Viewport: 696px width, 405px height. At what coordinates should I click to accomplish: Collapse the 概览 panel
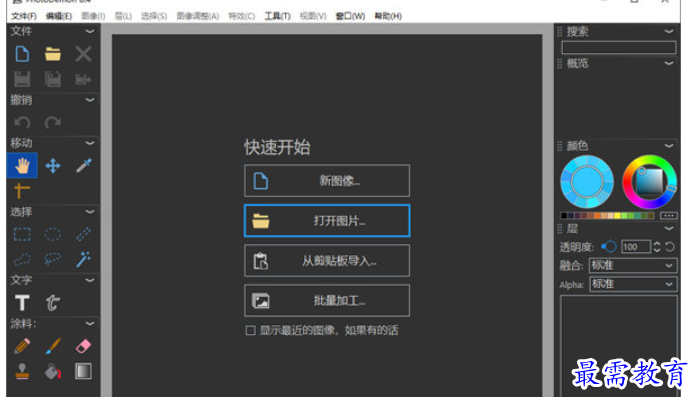tap(668, 64)
